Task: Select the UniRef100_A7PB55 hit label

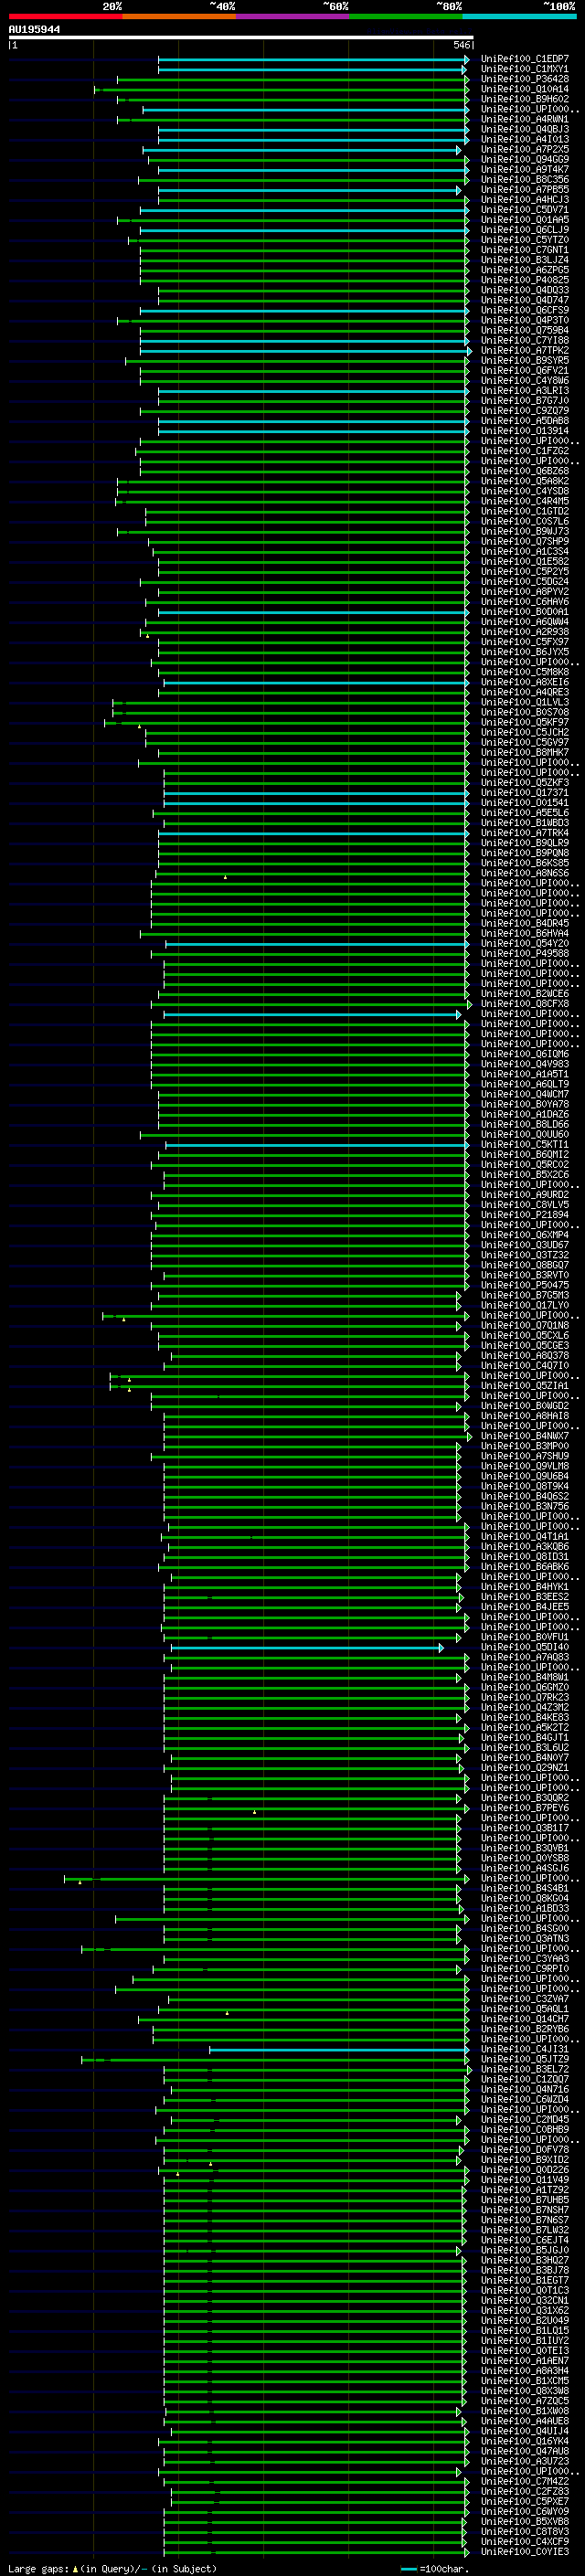Action: pos(524,189)
